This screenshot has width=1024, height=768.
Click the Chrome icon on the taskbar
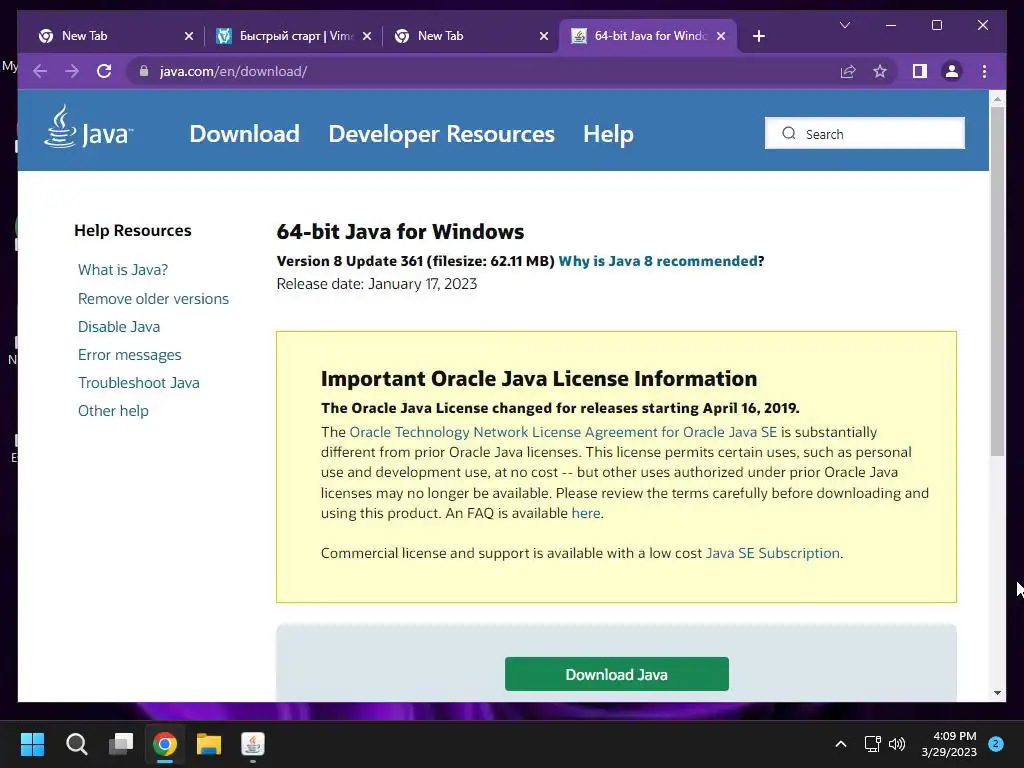tap(165, 744)
